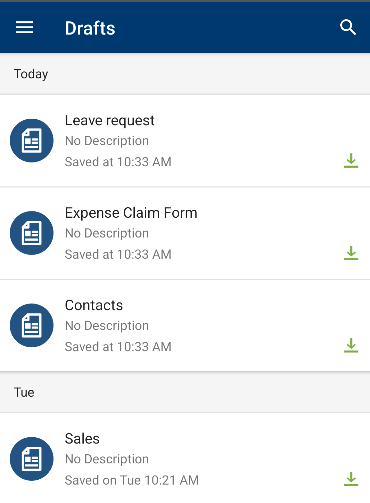
Task: Tap No Description under Leave request
Action: (x=107, y=141)
